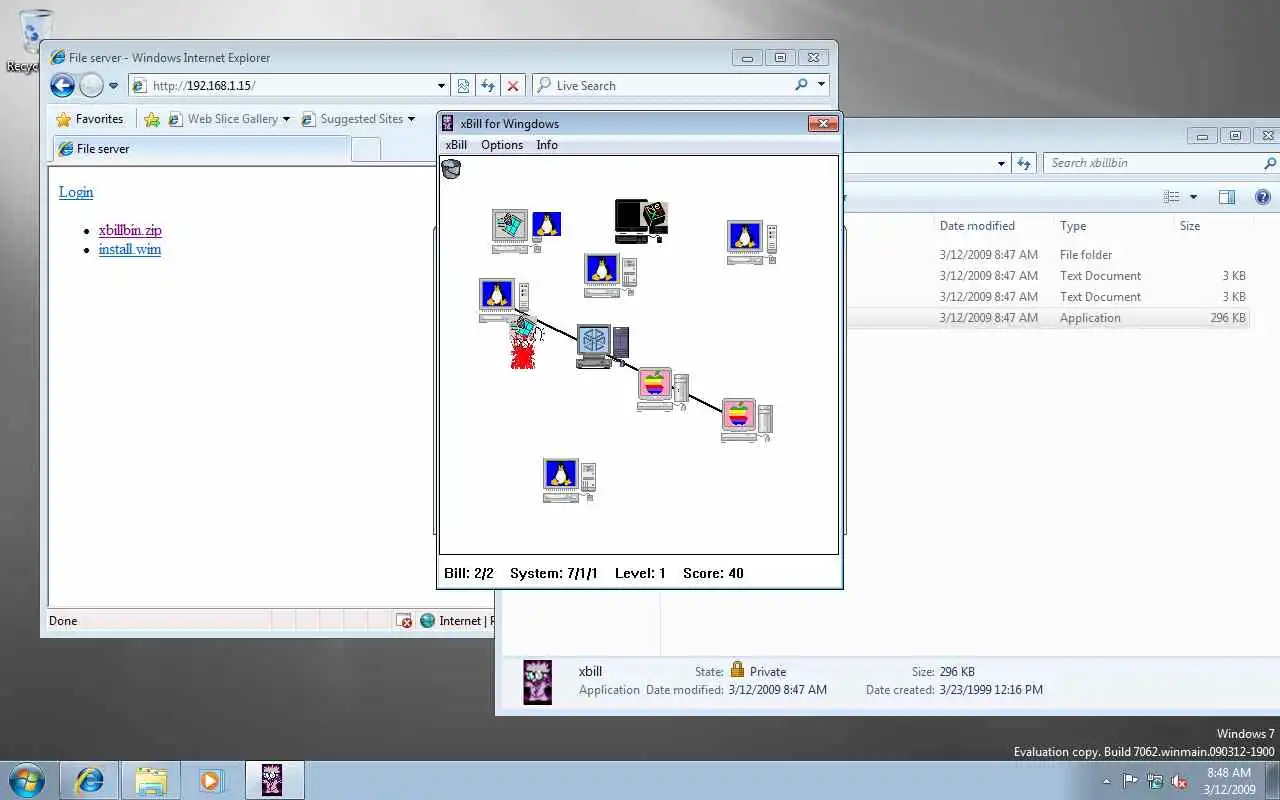Open the Options menu in xBill
Viewport: 1280px width, 800px height.
pyautogui.click(x=502, y=145)
